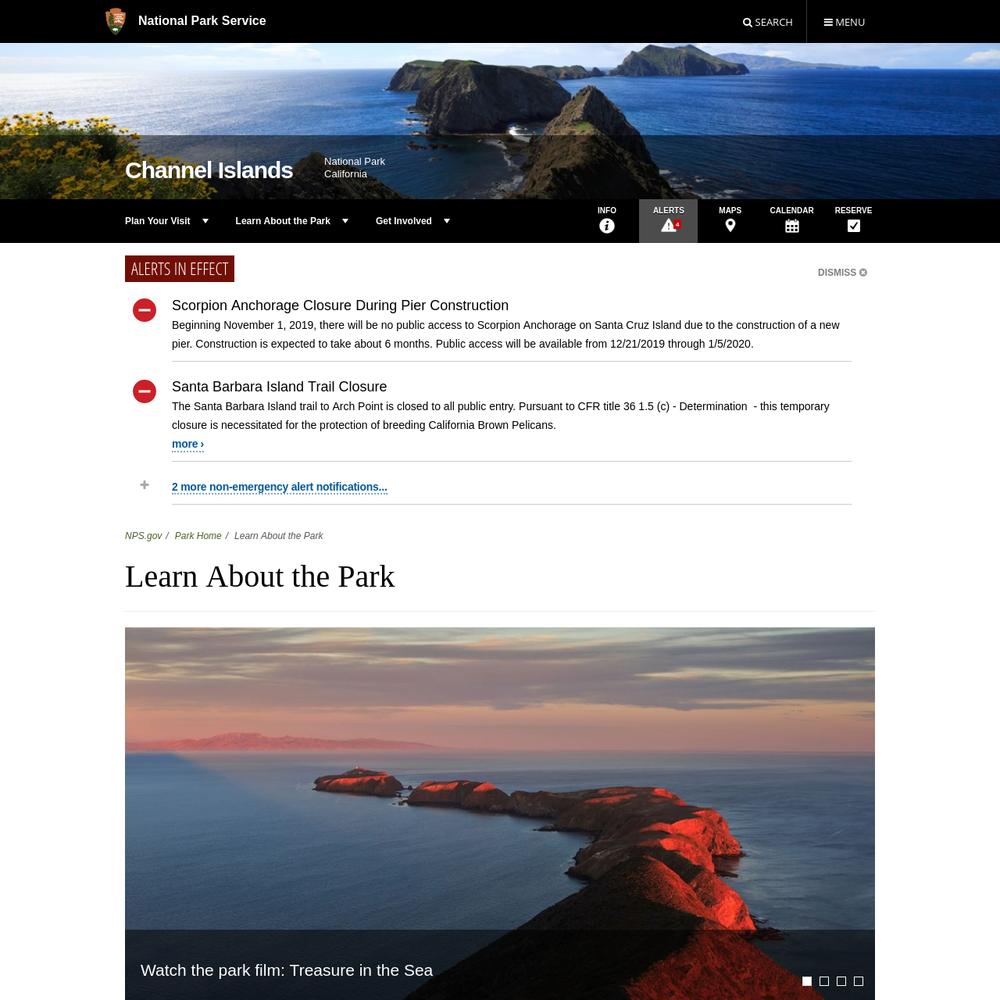Open the Alerts warning triangle icon
Viewport: 1000px width, 1000px height.
click(669, 225)
